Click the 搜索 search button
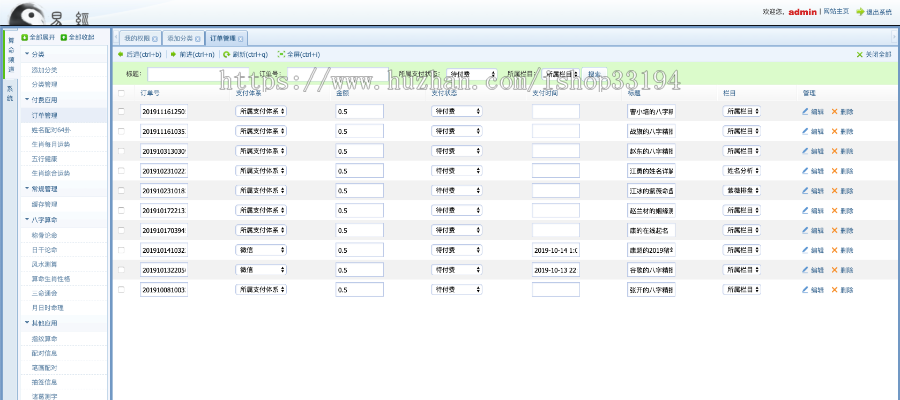 pos(594,74)
